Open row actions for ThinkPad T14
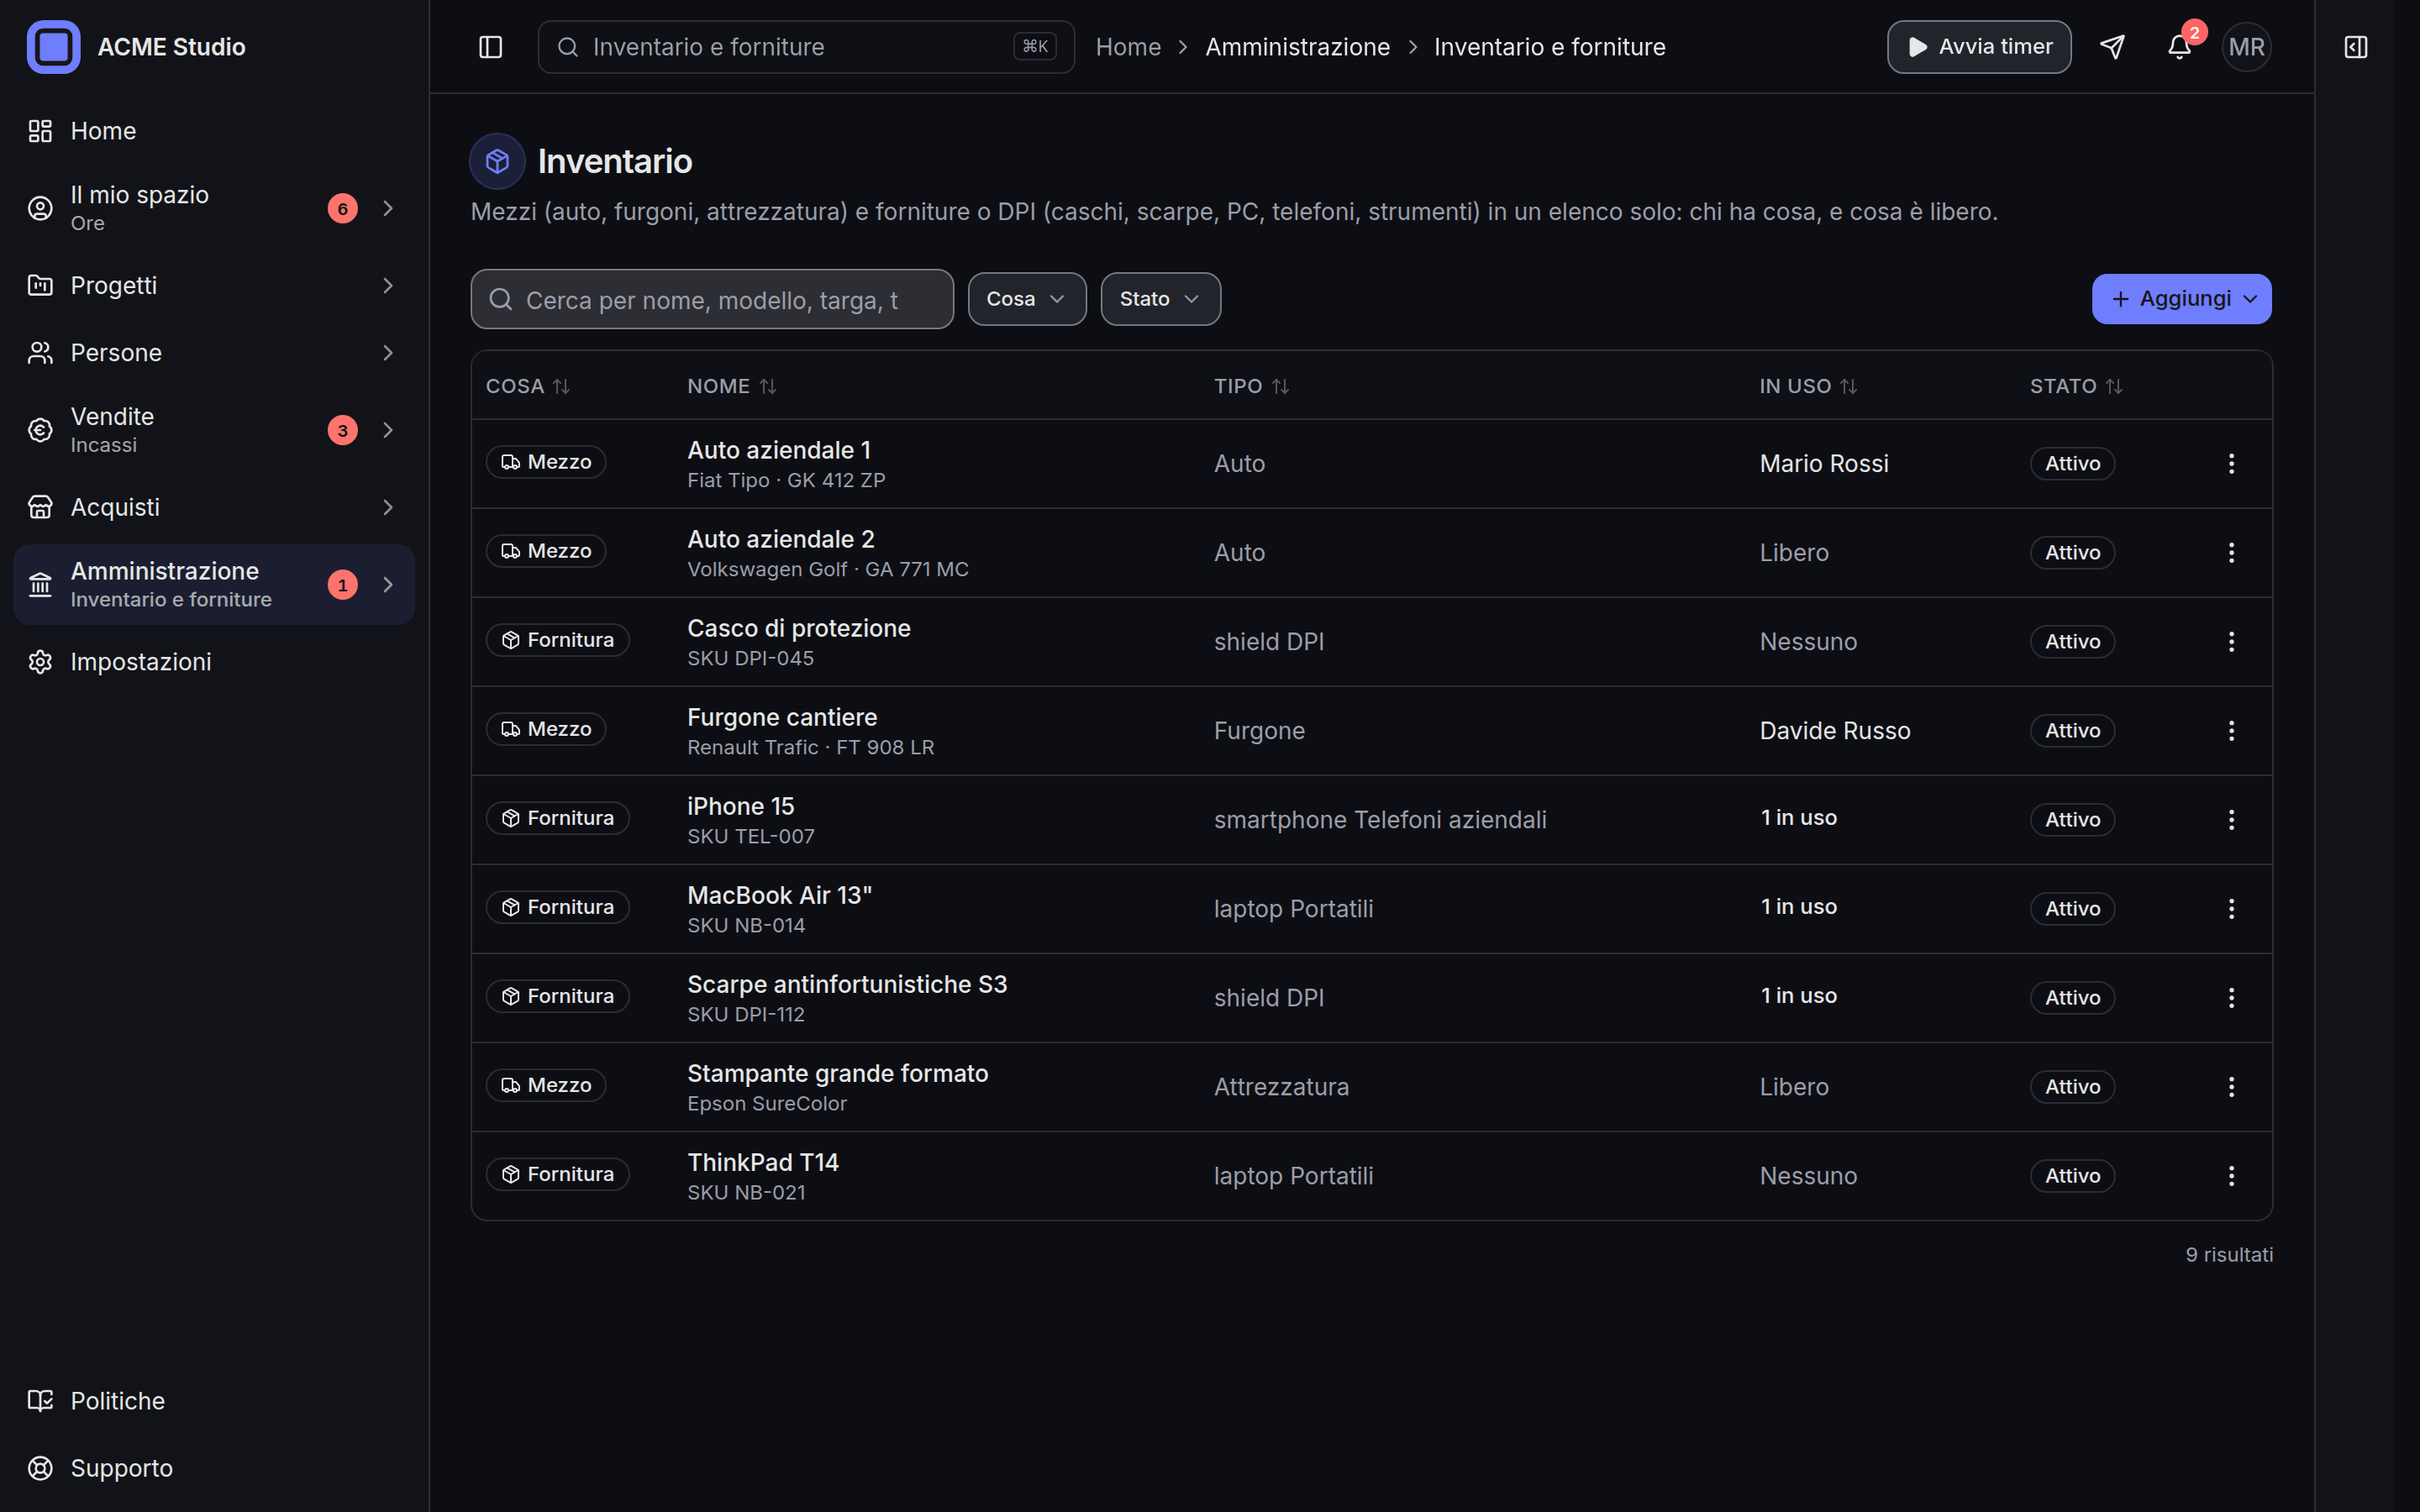Image resolution: width=2420 pixels, height=1512 pixels. [x=2231, y=1175]
